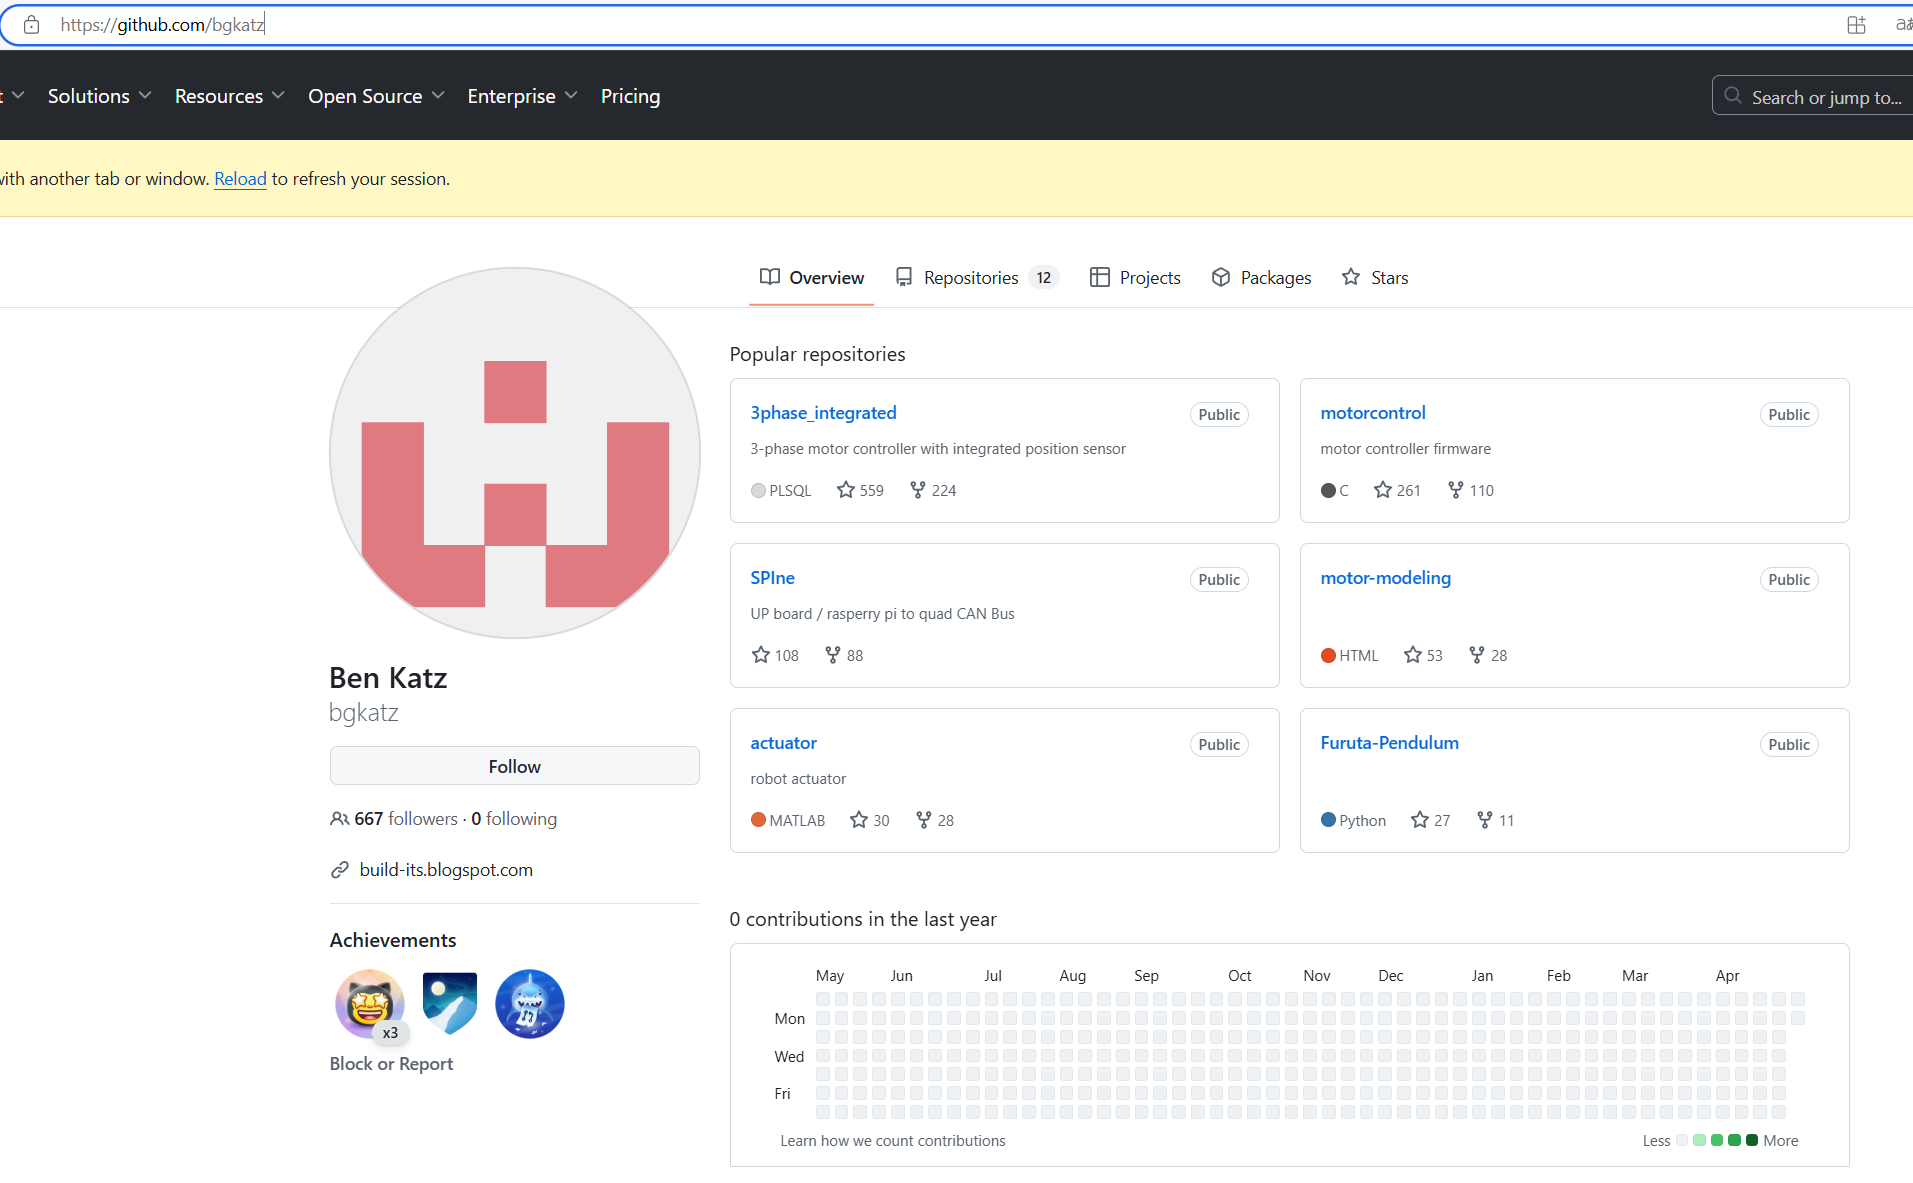1913x1183 pixels.
Task: Open Learn how we count contributions
Action: [x=893, y=1140]
